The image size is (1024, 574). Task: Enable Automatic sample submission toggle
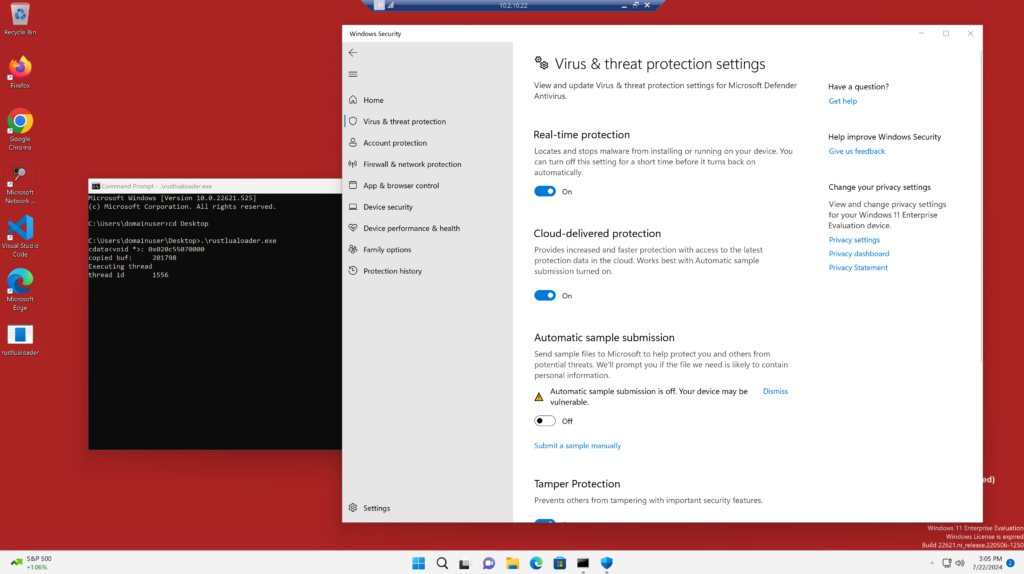[545, 421]
